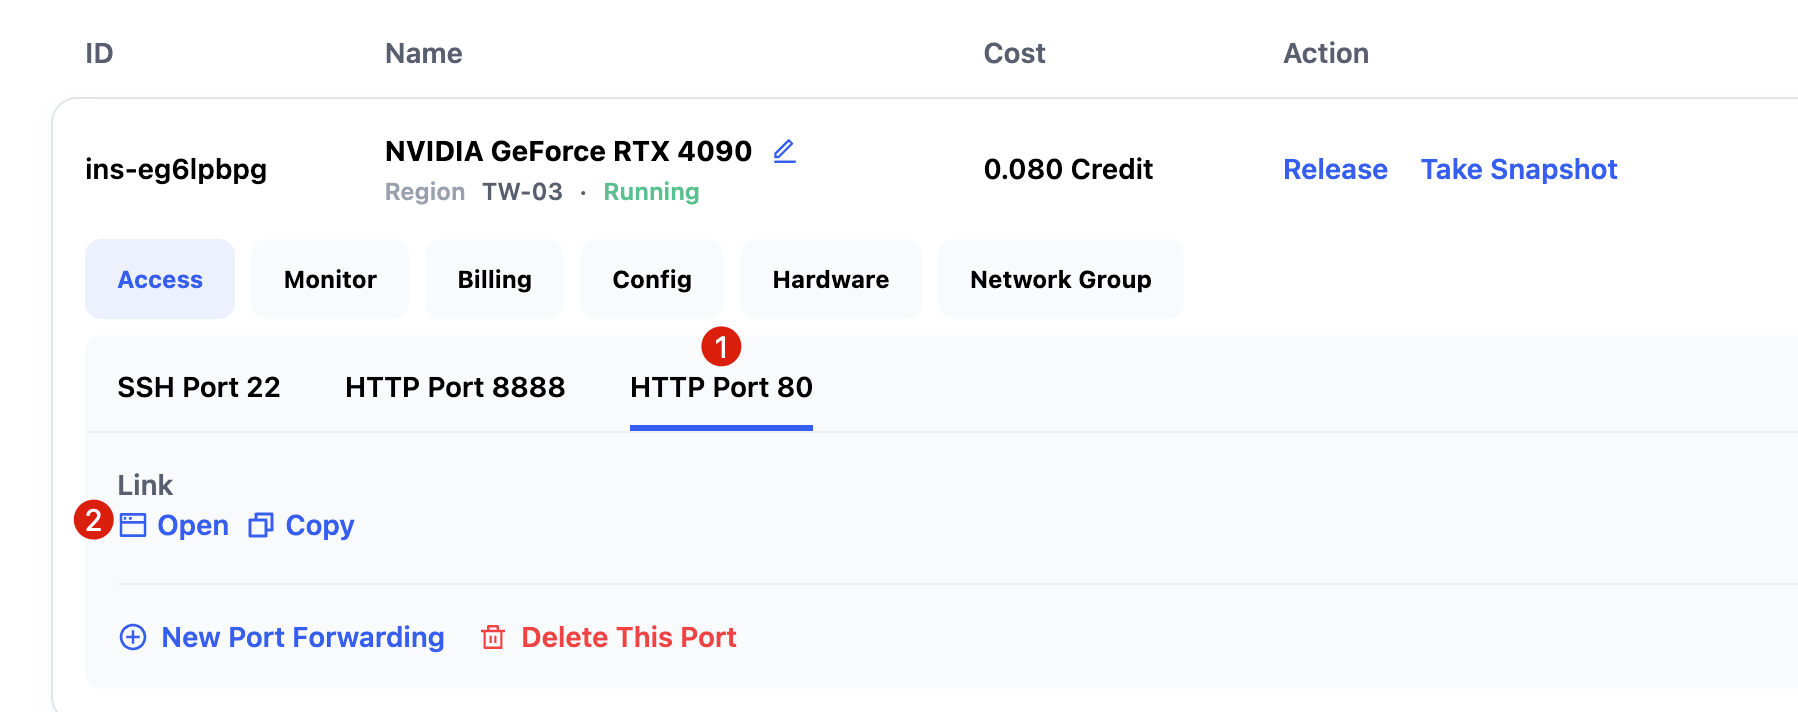1798x712 pixels.
Task: Select the HTTP Port 80 tab
Action: 721,387
